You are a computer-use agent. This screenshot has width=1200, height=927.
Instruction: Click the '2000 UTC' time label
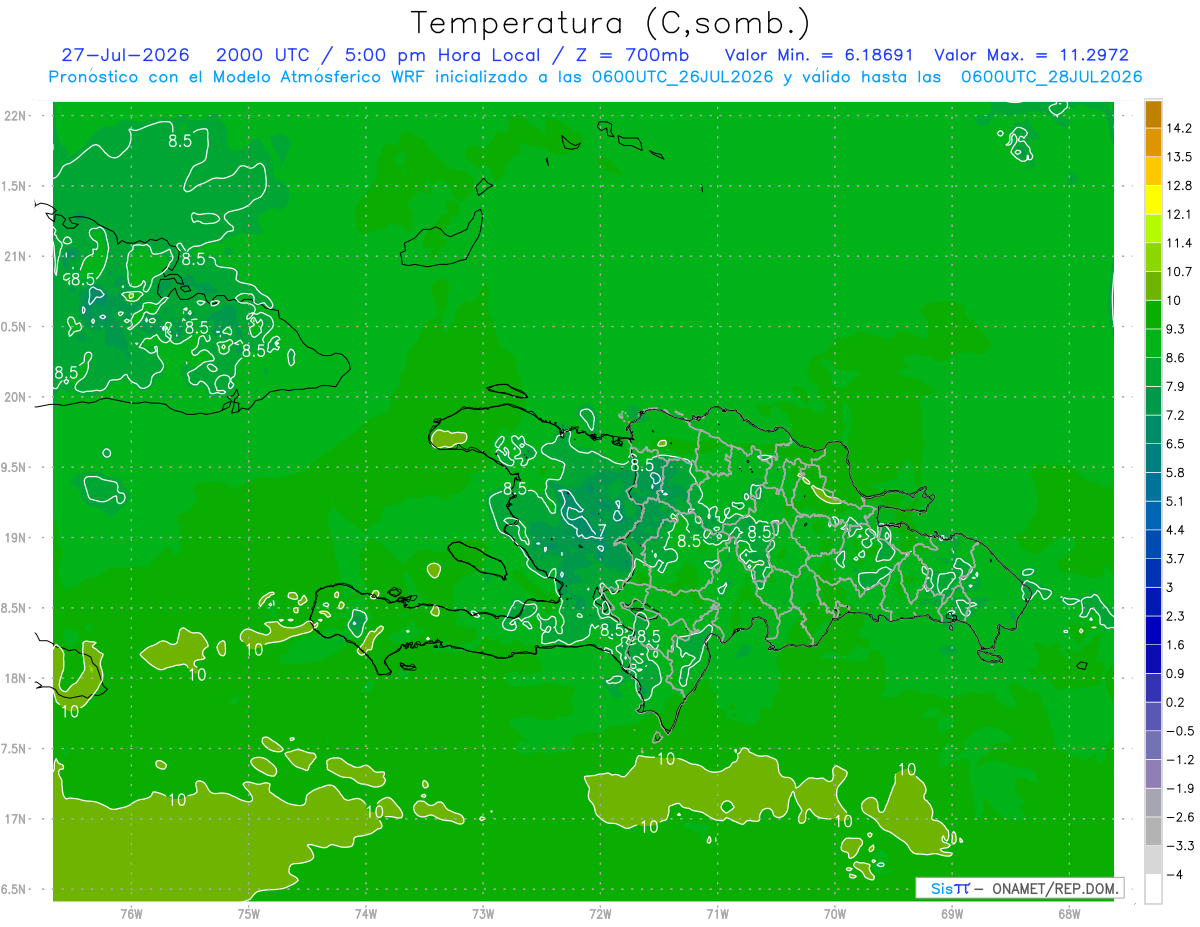(262, 55)
